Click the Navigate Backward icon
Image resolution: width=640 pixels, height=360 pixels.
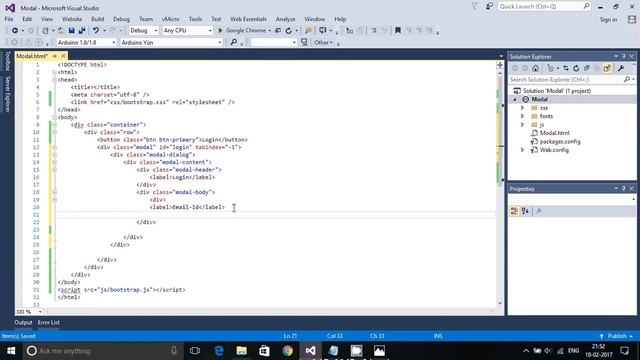15,31
